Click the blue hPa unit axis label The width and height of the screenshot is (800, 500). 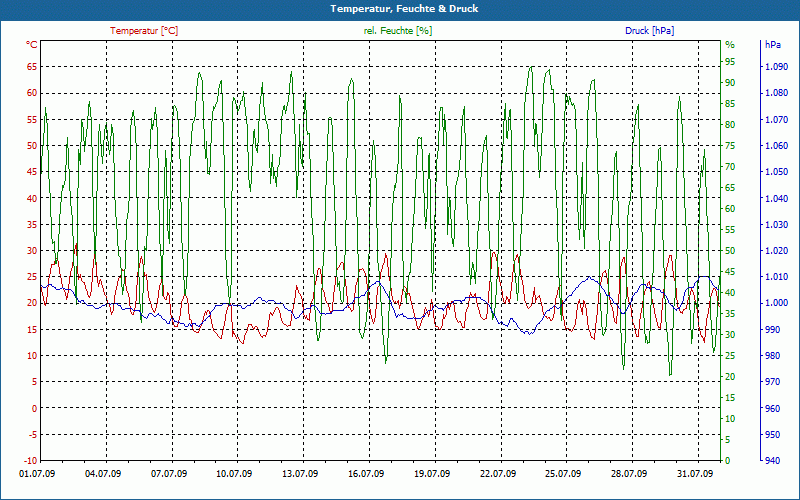(x=773, y=45)
